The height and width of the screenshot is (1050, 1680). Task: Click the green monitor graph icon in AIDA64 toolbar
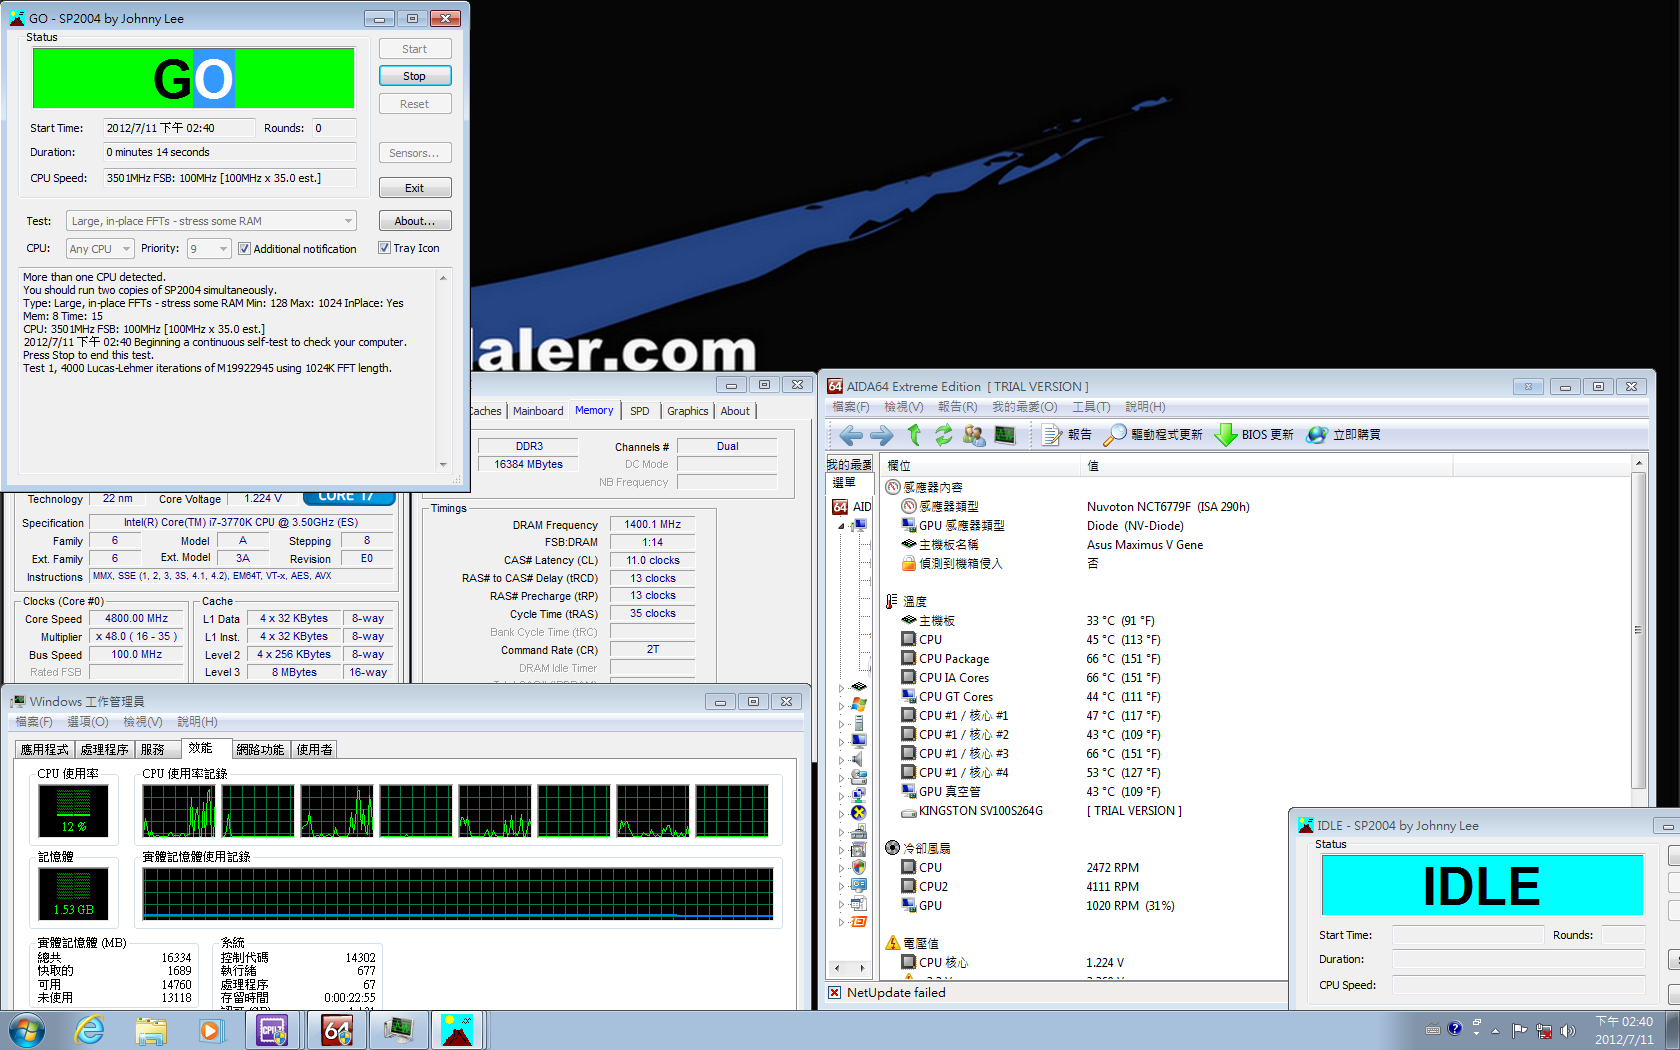pos(1005,435)
